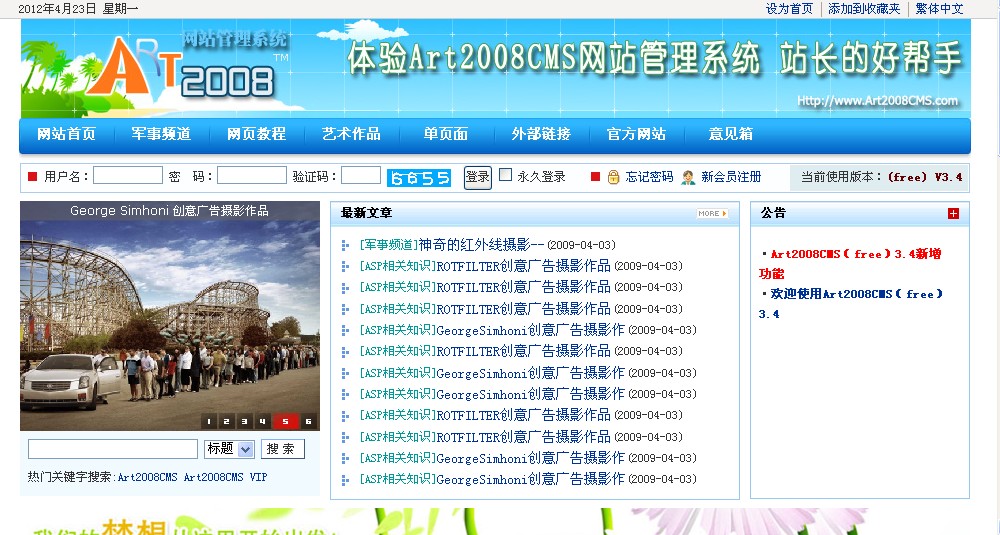This screenshot has height=535, width=1000.
Task: Click Http://www.Art2008CMS.com in banner
Action: 878,101
